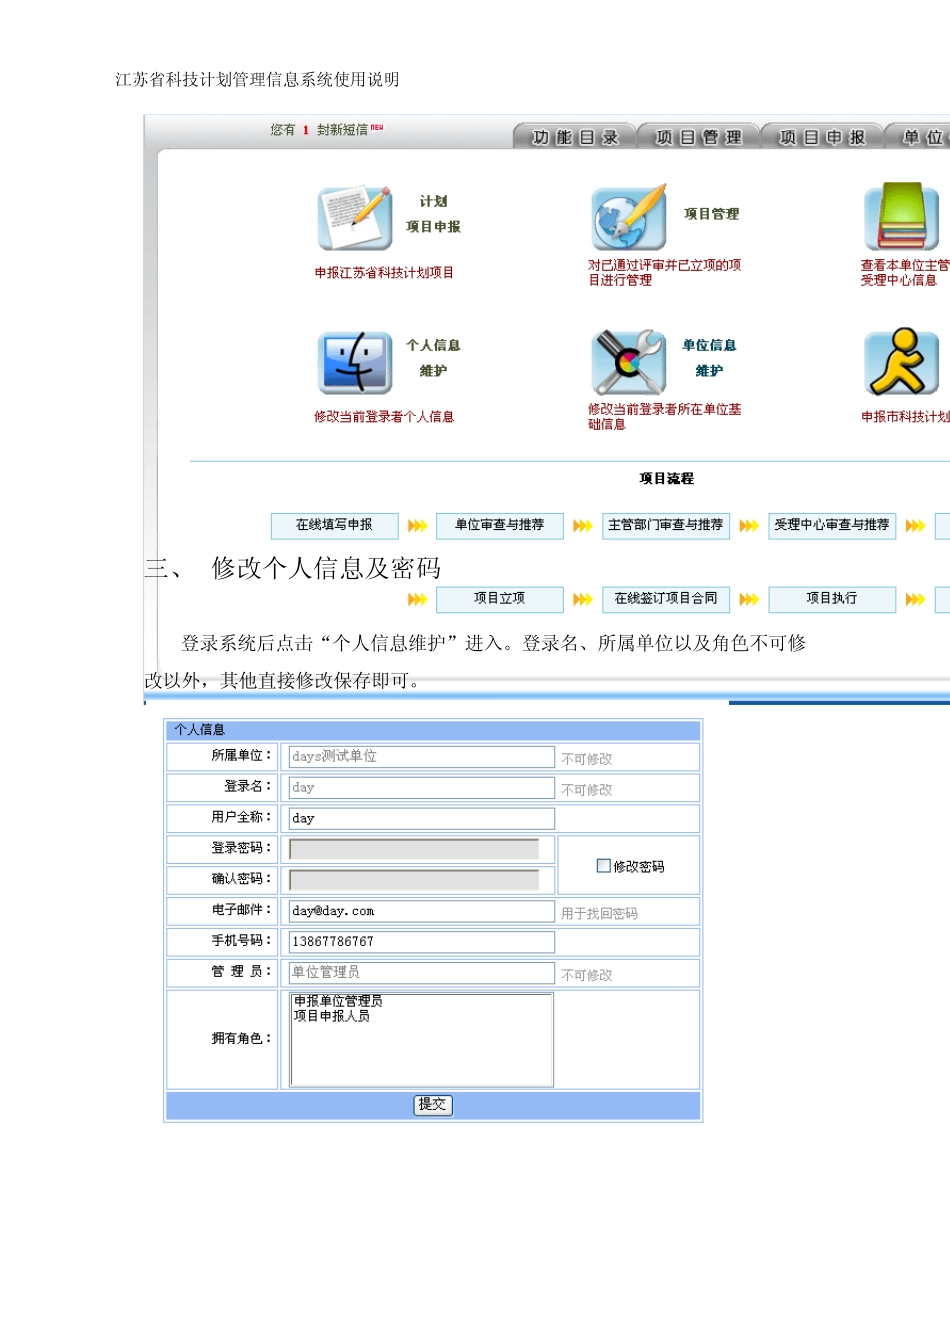Click the 项目管理 globe icon

[x=629, y=217]
